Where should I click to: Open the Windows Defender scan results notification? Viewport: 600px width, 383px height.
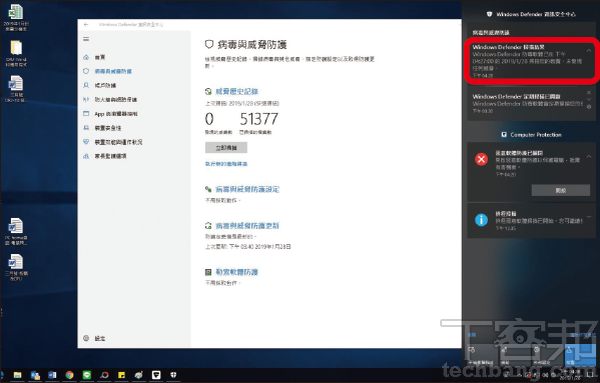pos(532,61)
